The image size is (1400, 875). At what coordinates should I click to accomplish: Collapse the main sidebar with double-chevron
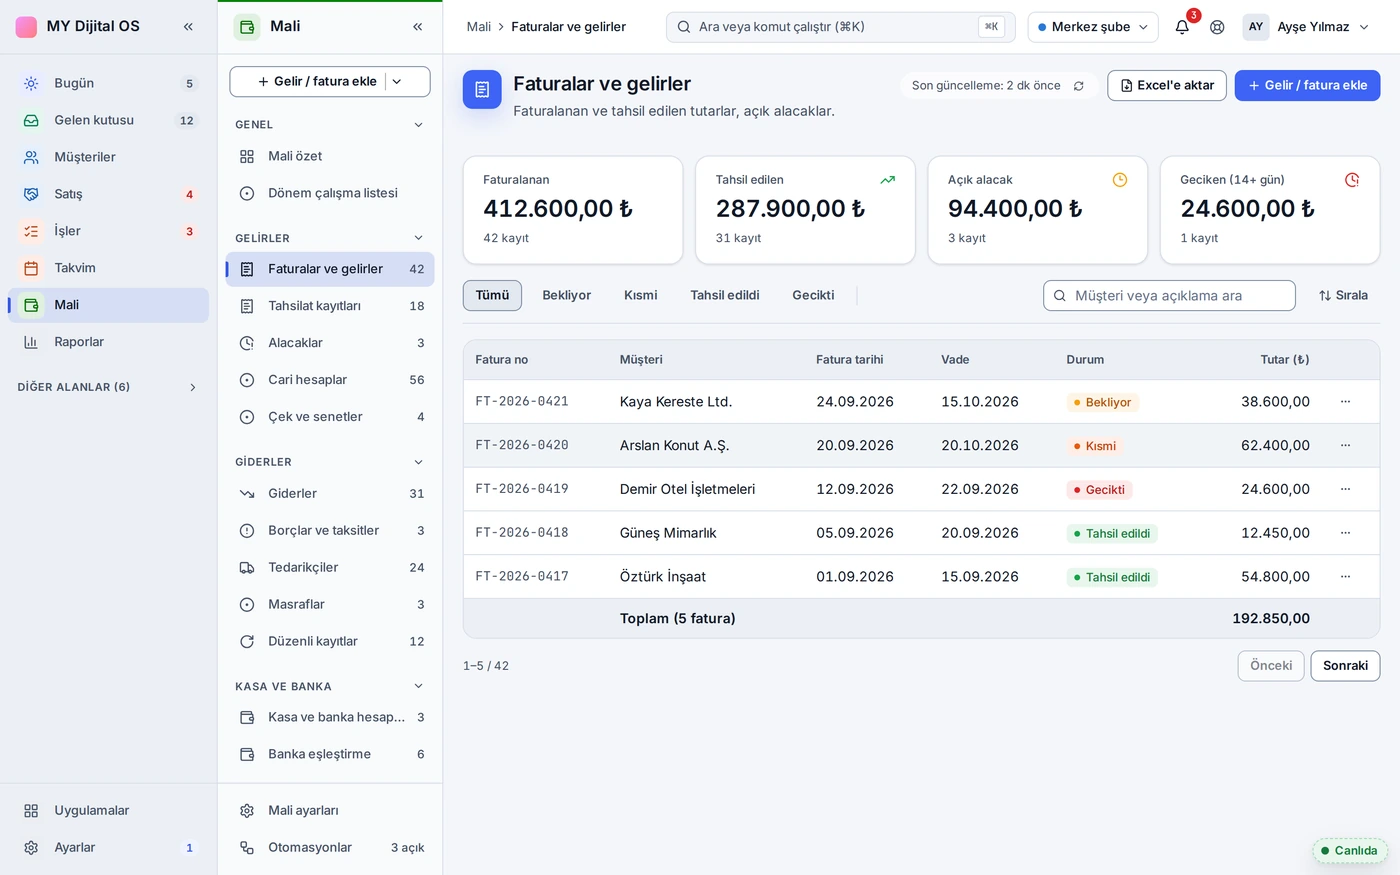point(188,26)
